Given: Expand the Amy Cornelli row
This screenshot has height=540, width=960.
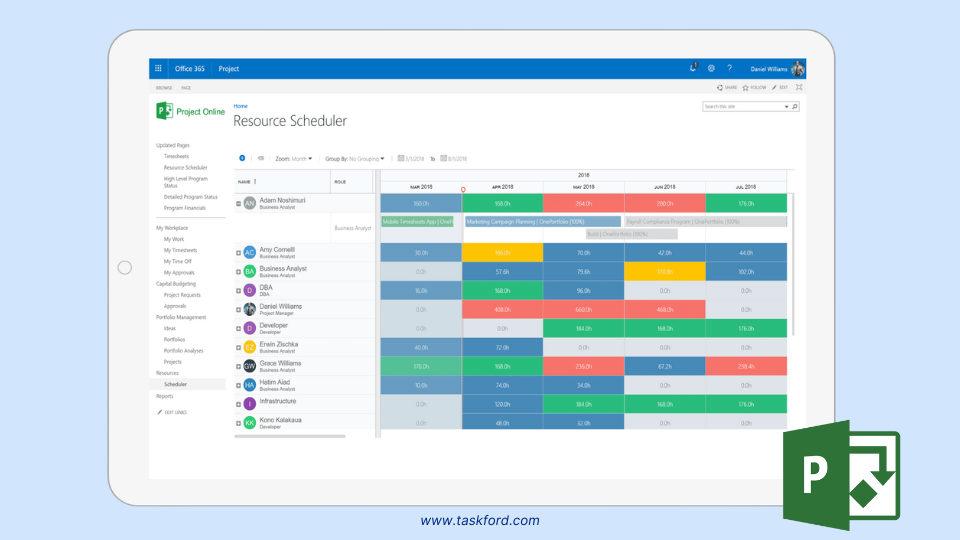Looking at the screenshot, I should point(238,252).
